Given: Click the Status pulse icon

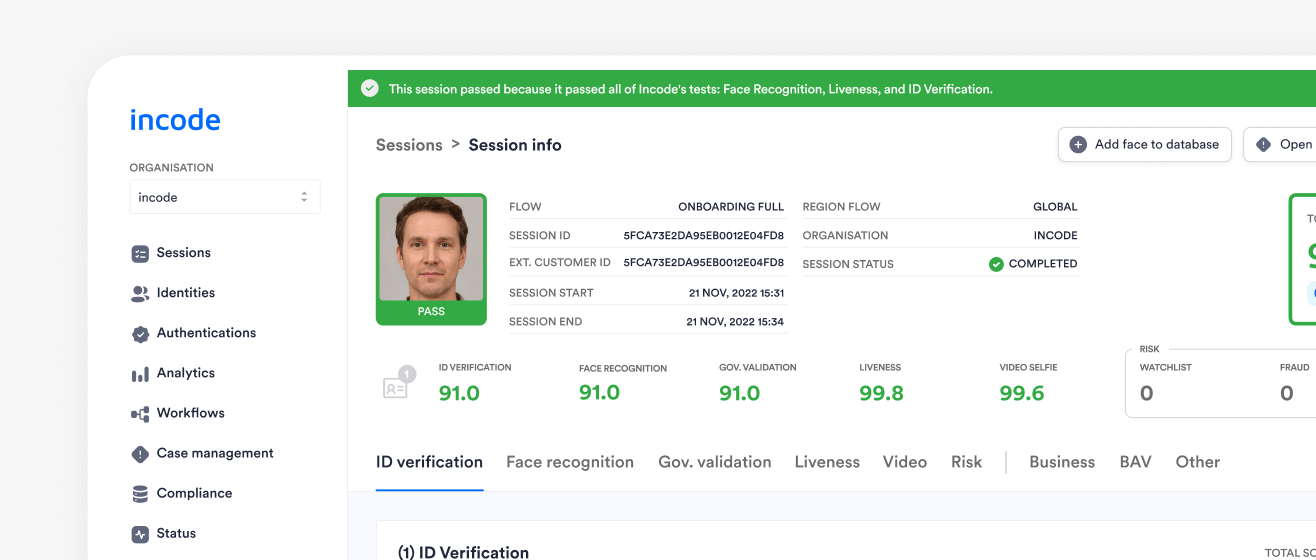Looking at the screenshot, I should coord(140,534).
